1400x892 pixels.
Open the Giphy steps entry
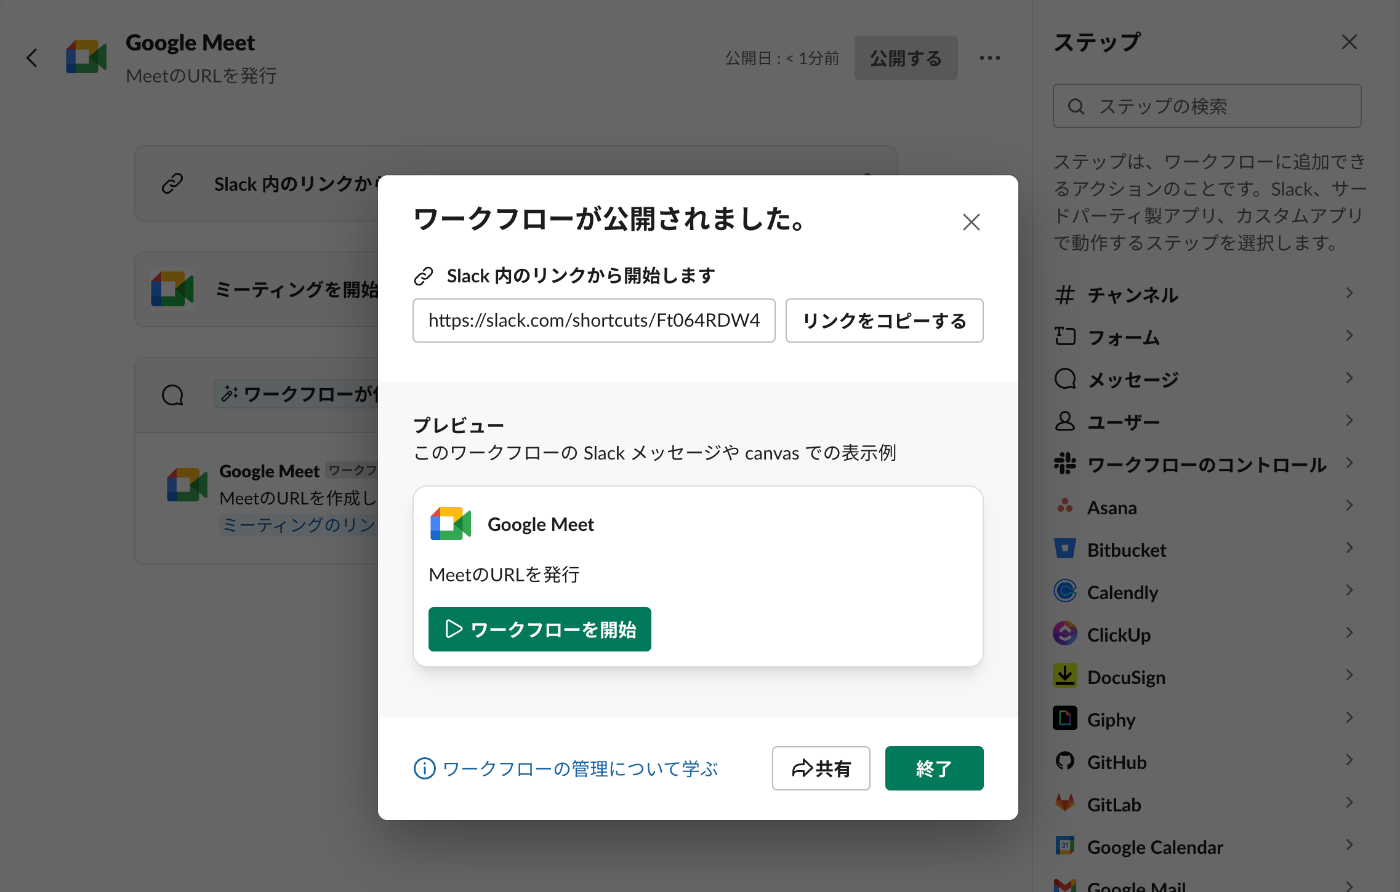tap(1207, 719)
